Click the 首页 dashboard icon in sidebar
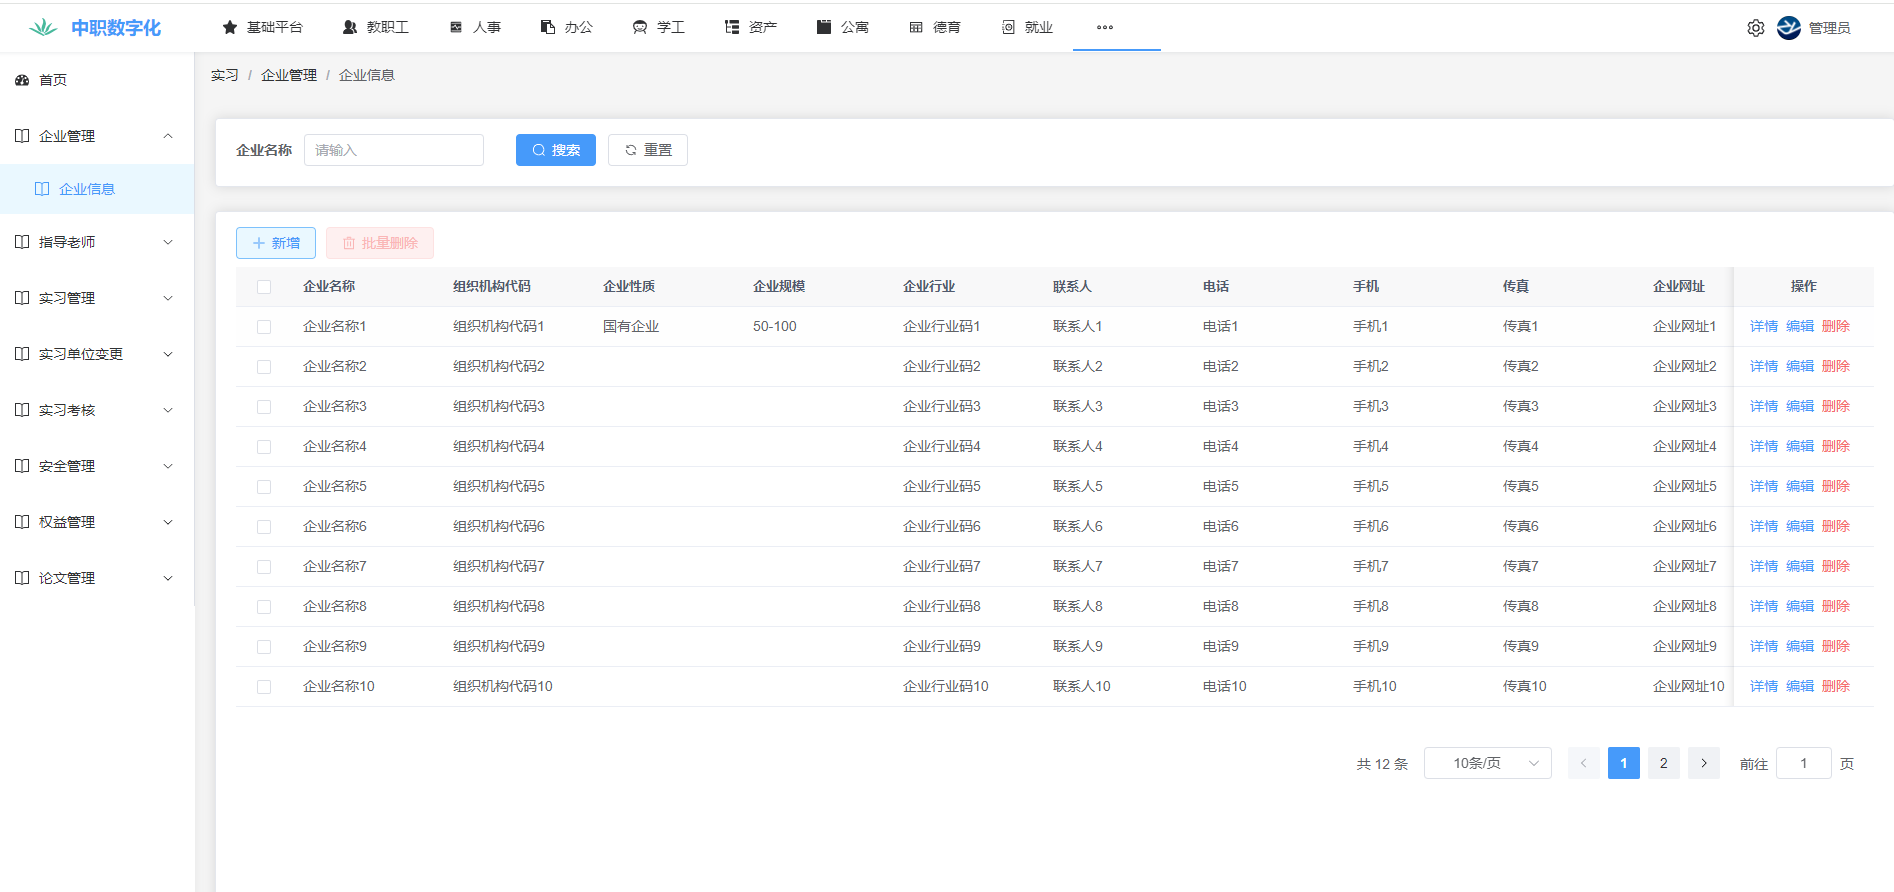Screen dimensions: 1894x892 (22, 80)
